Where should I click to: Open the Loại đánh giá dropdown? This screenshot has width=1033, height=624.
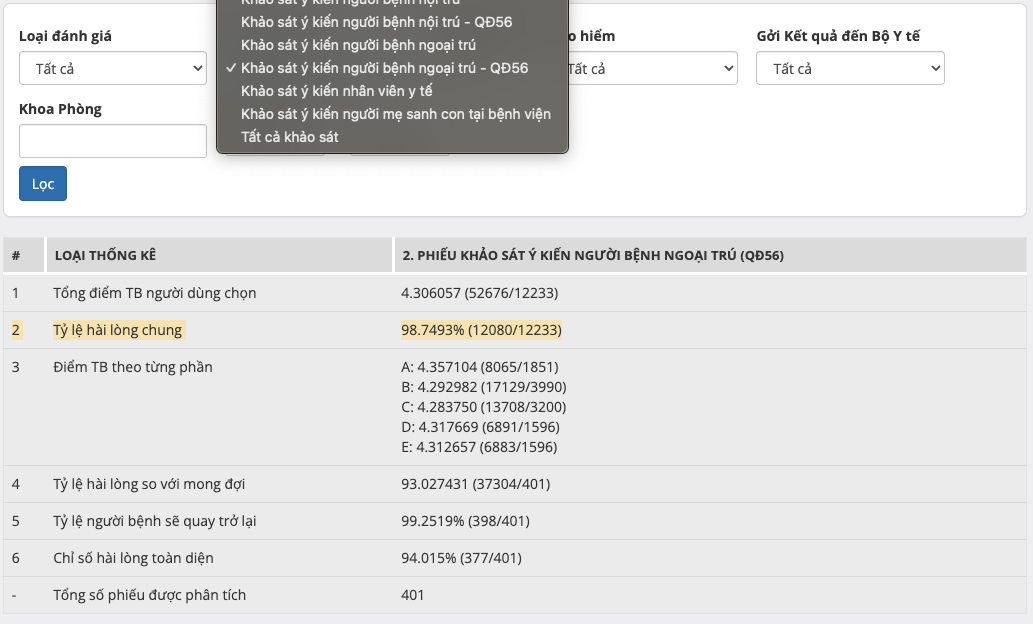point(112,69)
